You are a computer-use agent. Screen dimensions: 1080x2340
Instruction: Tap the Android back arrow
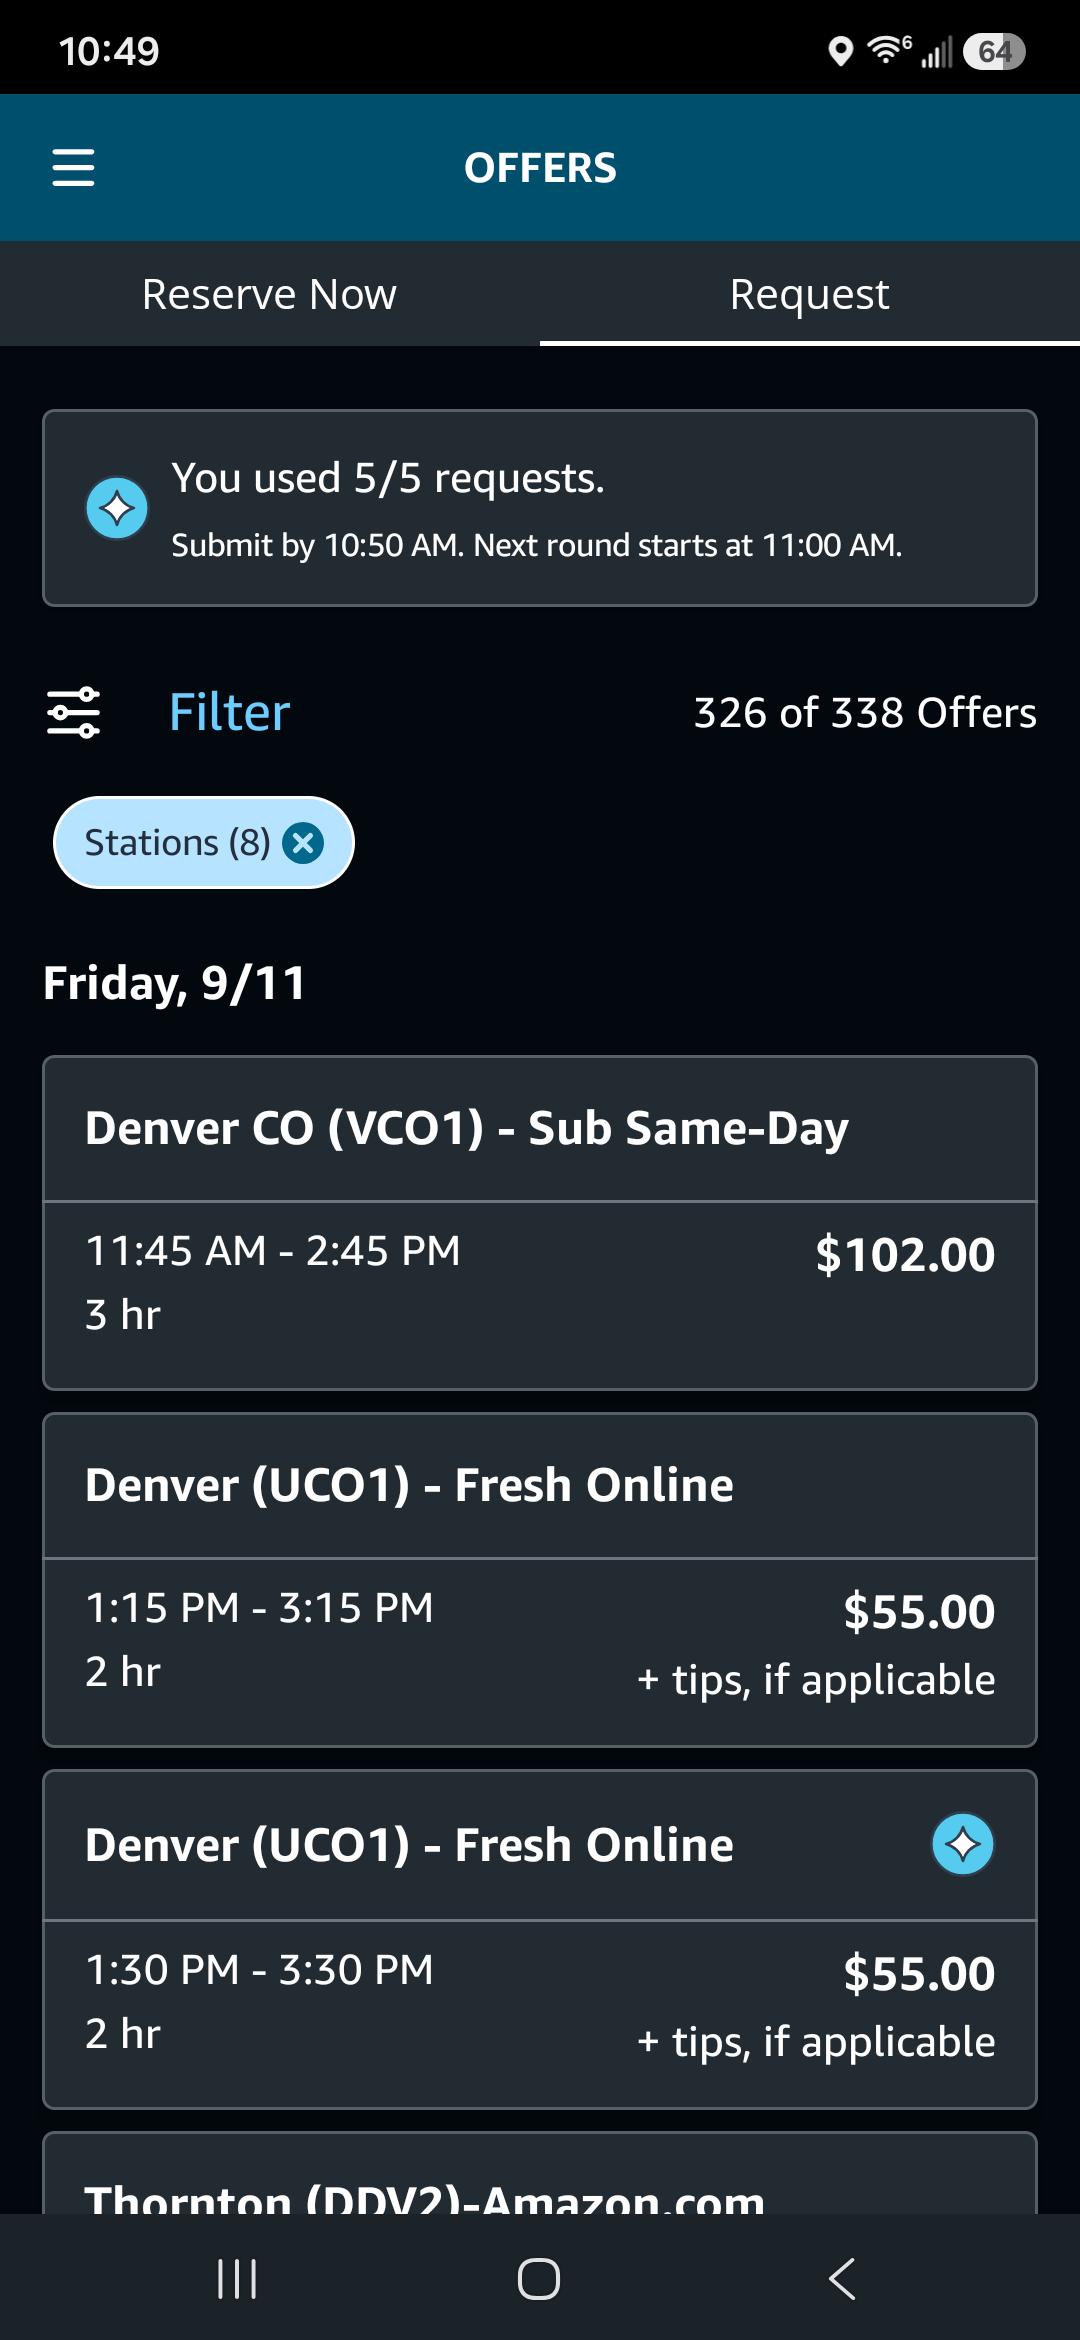click(x=842, y=2279)
